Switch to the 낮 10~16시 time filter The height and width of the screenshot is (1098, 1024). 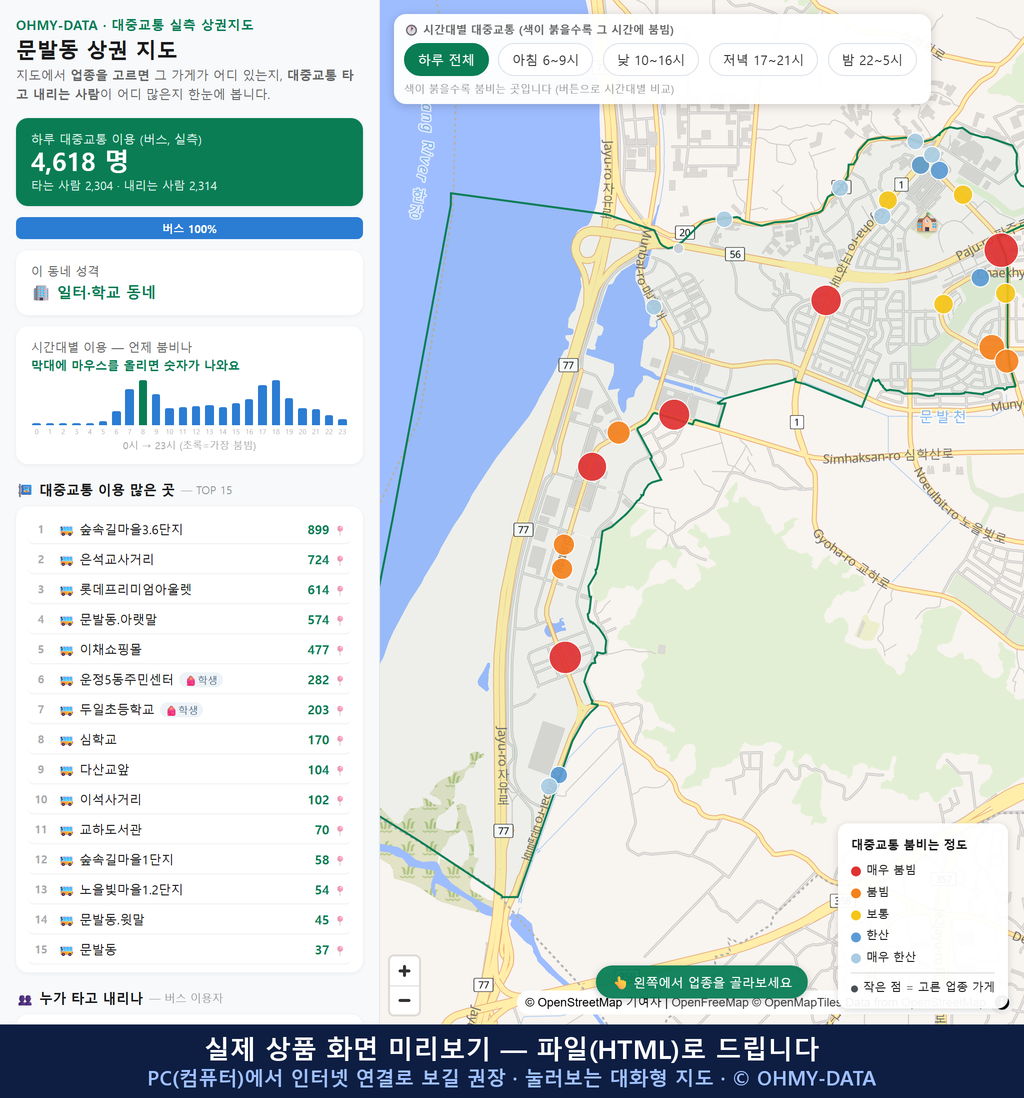click(651, 60)
